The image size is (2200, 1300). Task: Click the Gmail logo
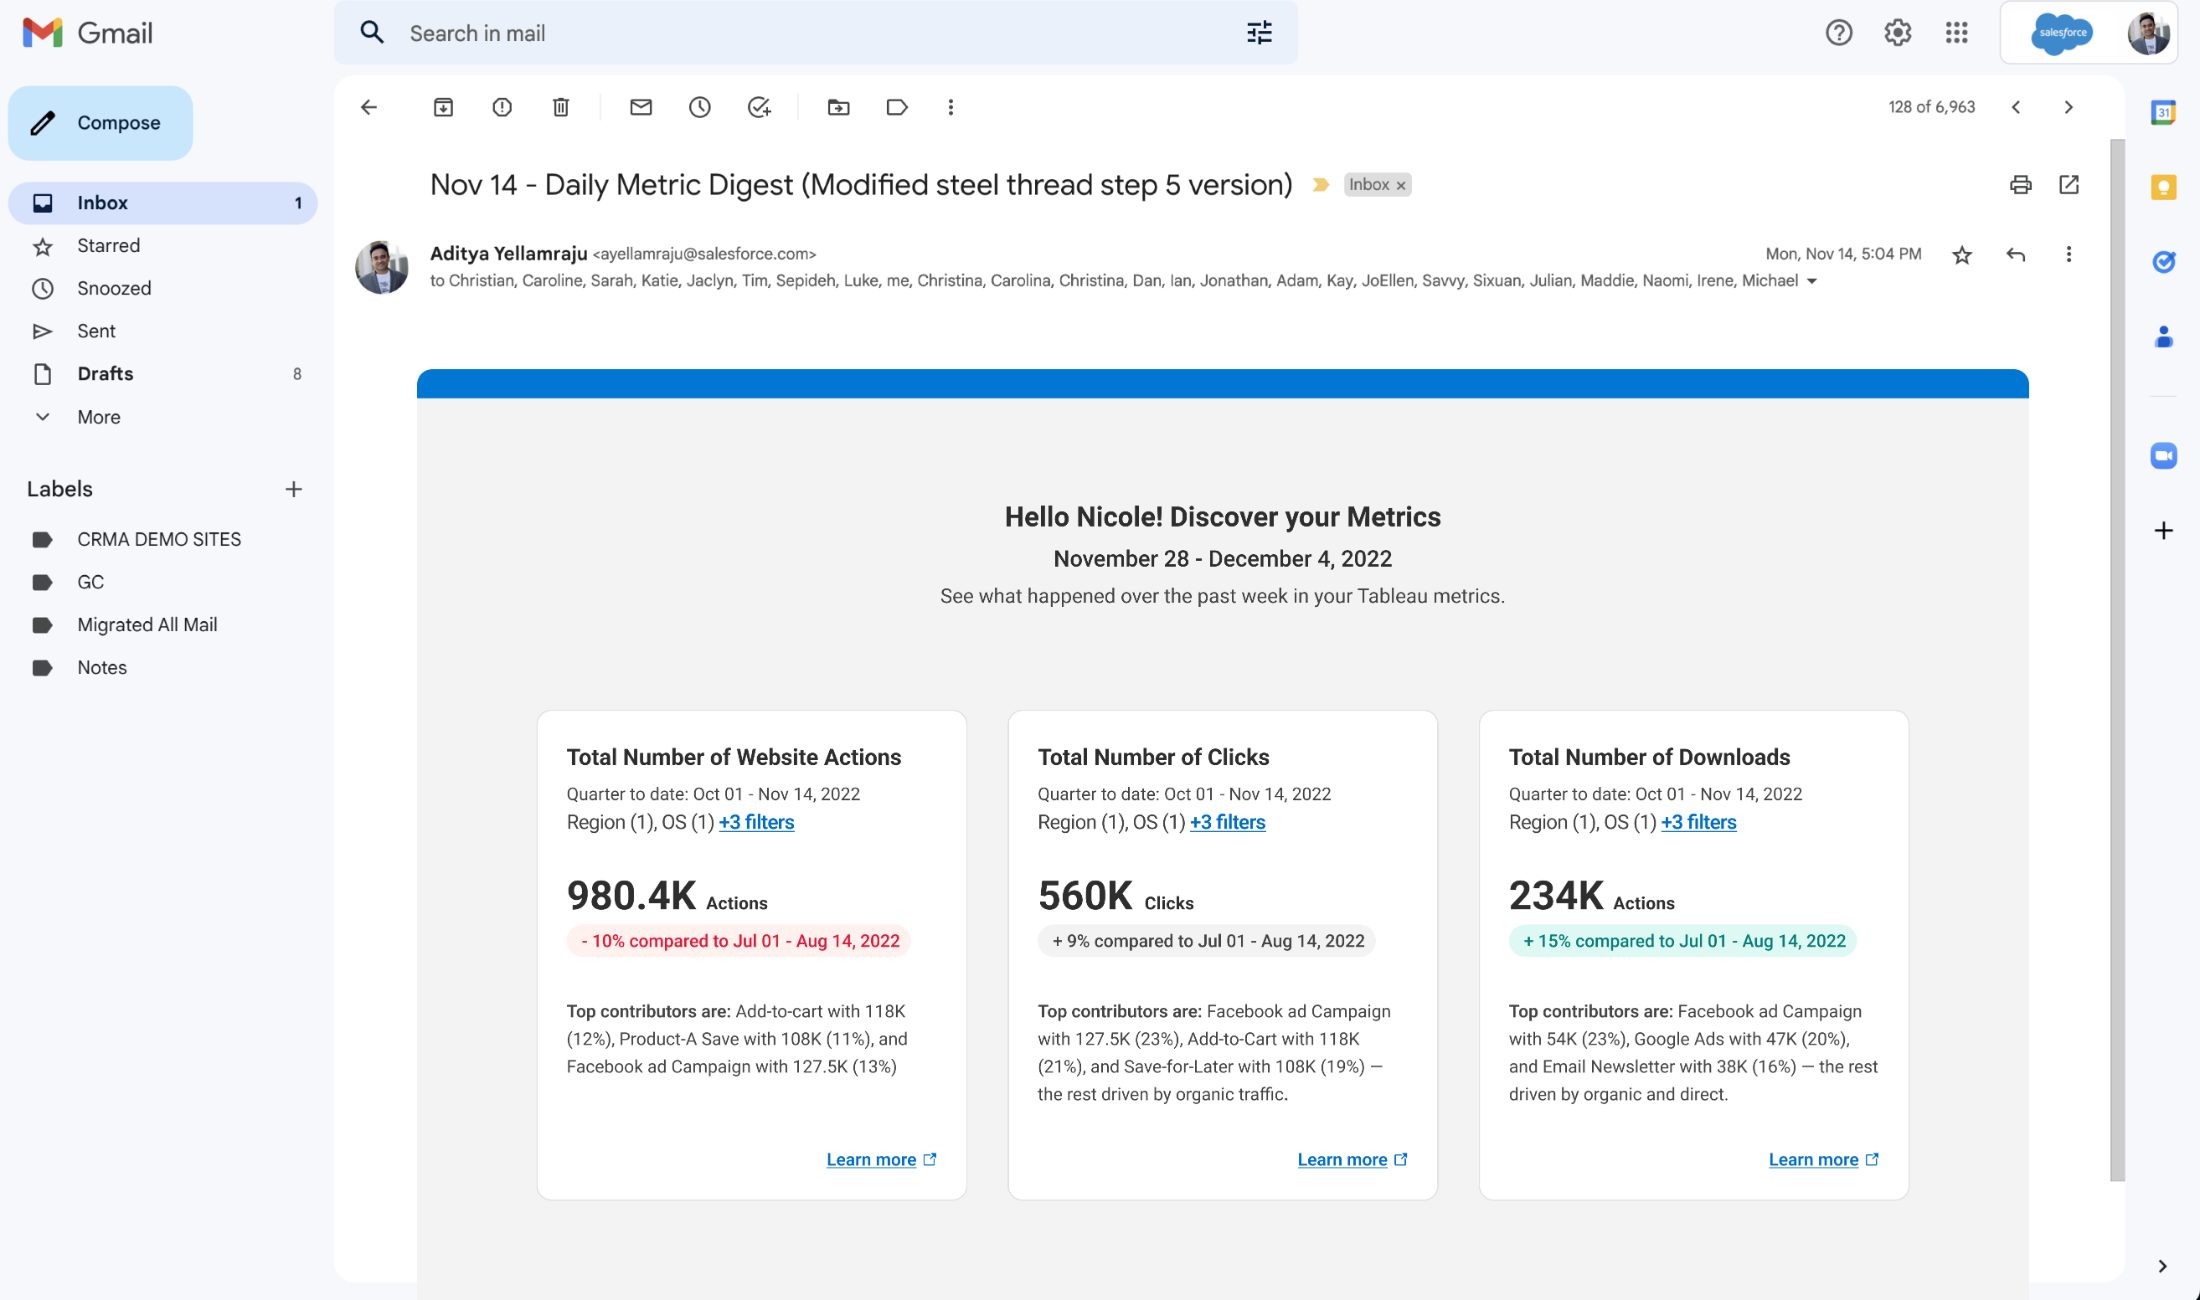88,33
